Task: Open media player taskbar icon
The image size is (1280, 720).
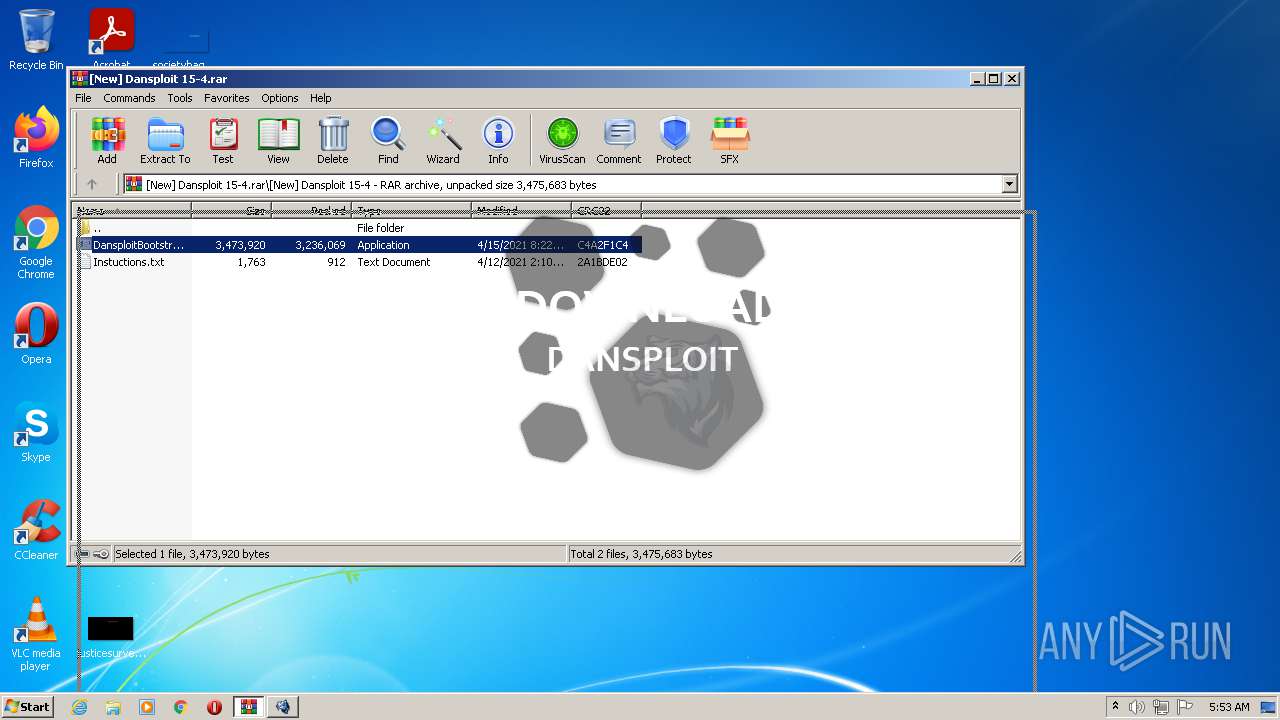Action: [147, 707]
